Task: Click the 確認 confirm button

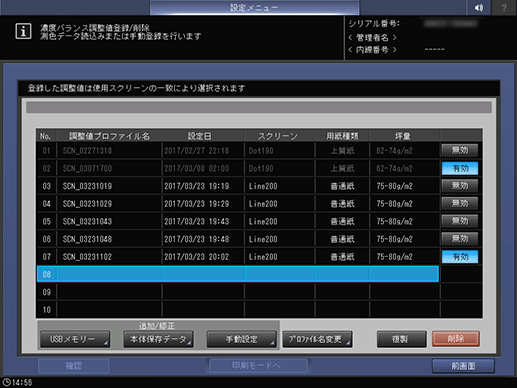Action: click(x=74, y=366)
